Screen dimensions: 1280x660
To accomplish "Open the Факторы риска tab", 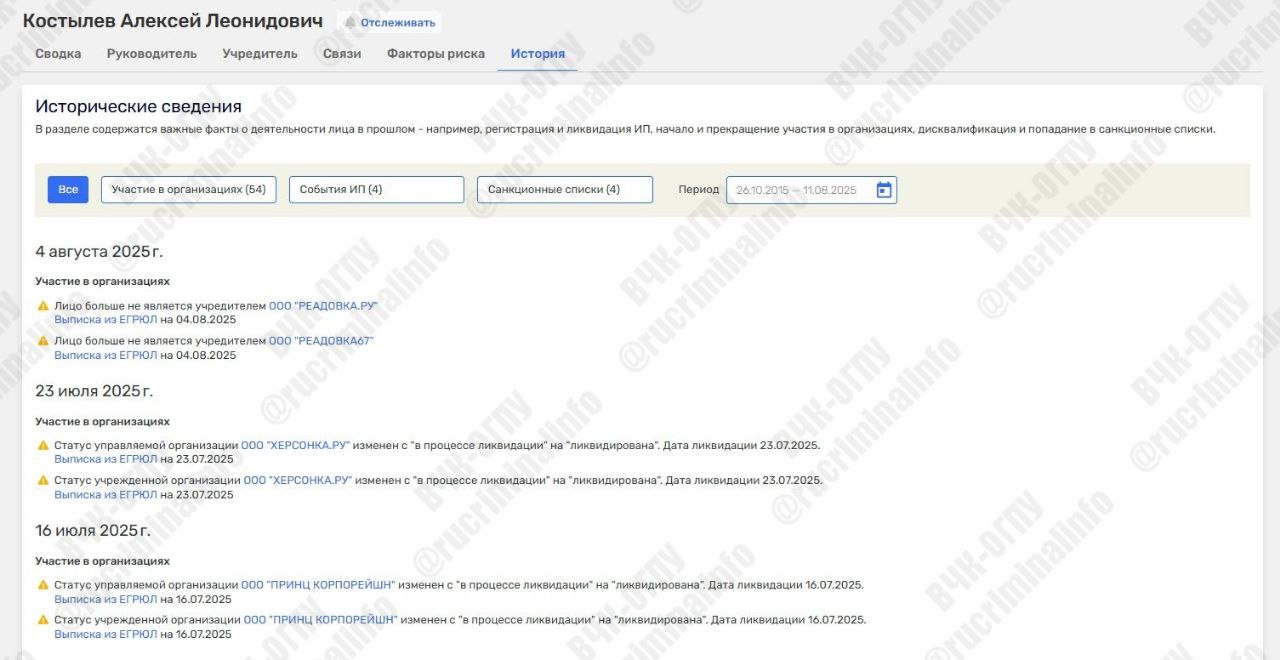I will pyautogui.click(x=436, y=54).
